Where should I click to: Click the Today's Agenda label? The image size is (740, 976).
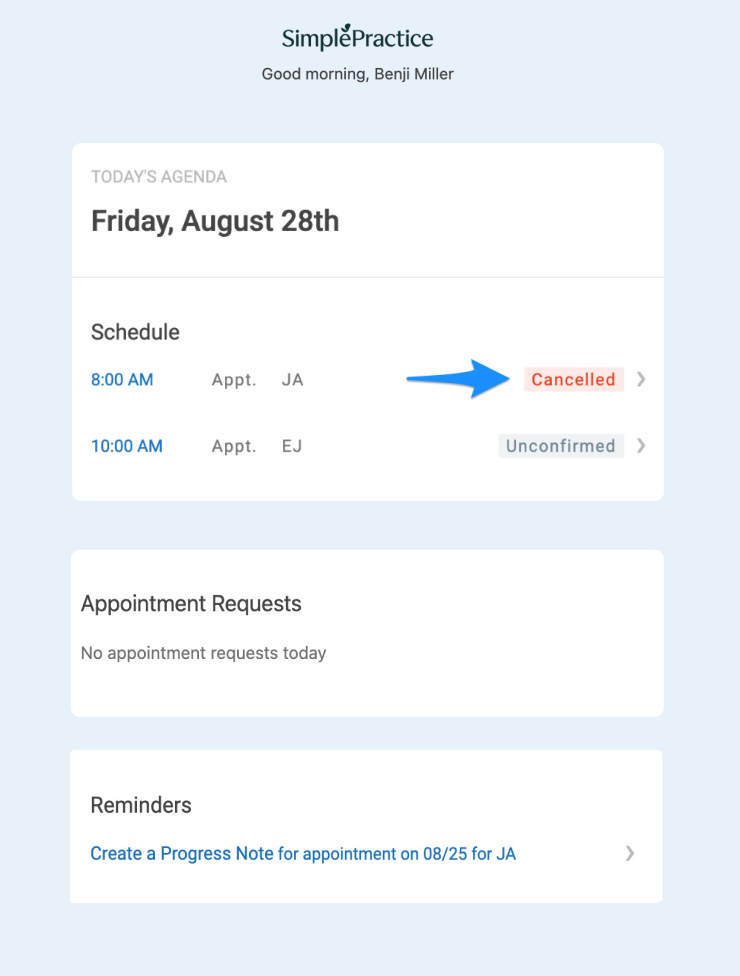point(159,177)
